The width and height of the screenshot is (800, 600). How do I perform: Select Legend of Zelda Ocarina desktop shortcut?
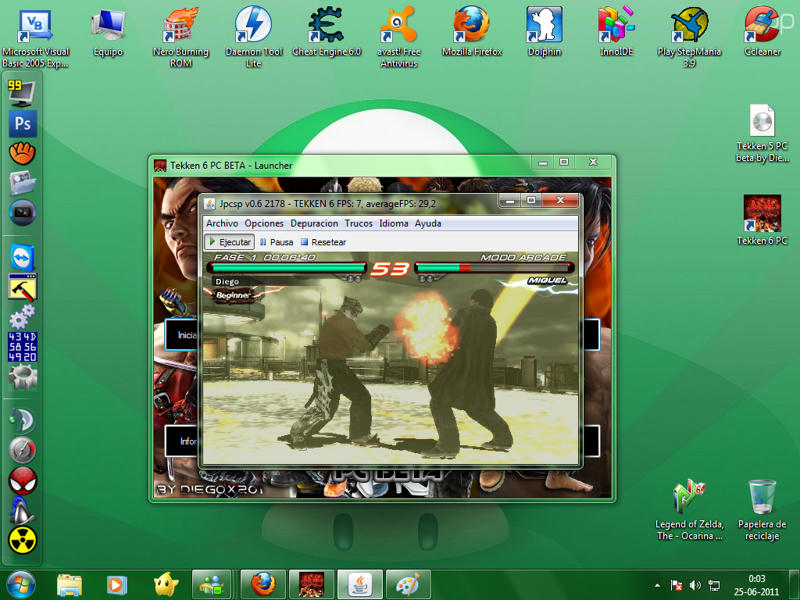[689, 510]
